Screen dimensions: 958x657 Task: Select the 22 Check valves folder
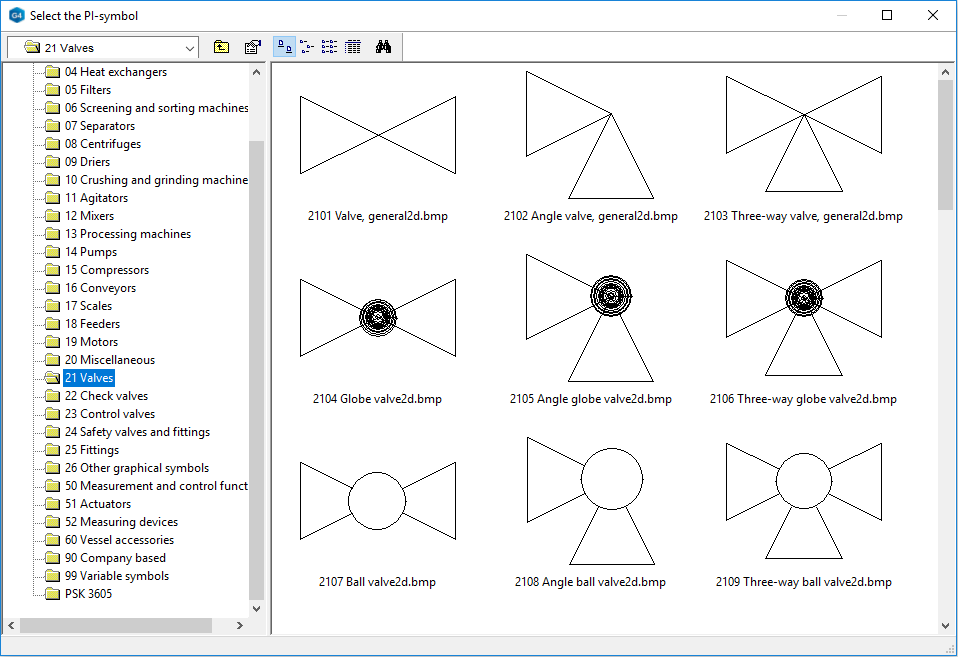(x=106, y=396)
